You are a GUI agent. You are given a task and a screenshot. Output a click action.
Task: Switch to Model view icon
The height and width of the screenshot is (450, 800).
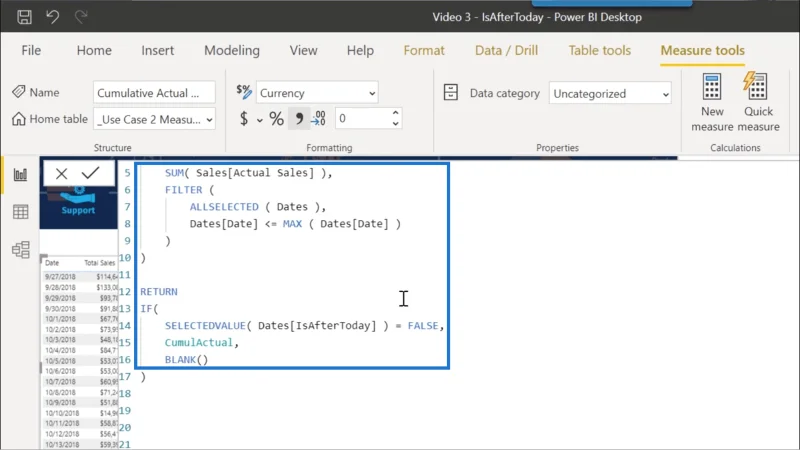(20, 249)
